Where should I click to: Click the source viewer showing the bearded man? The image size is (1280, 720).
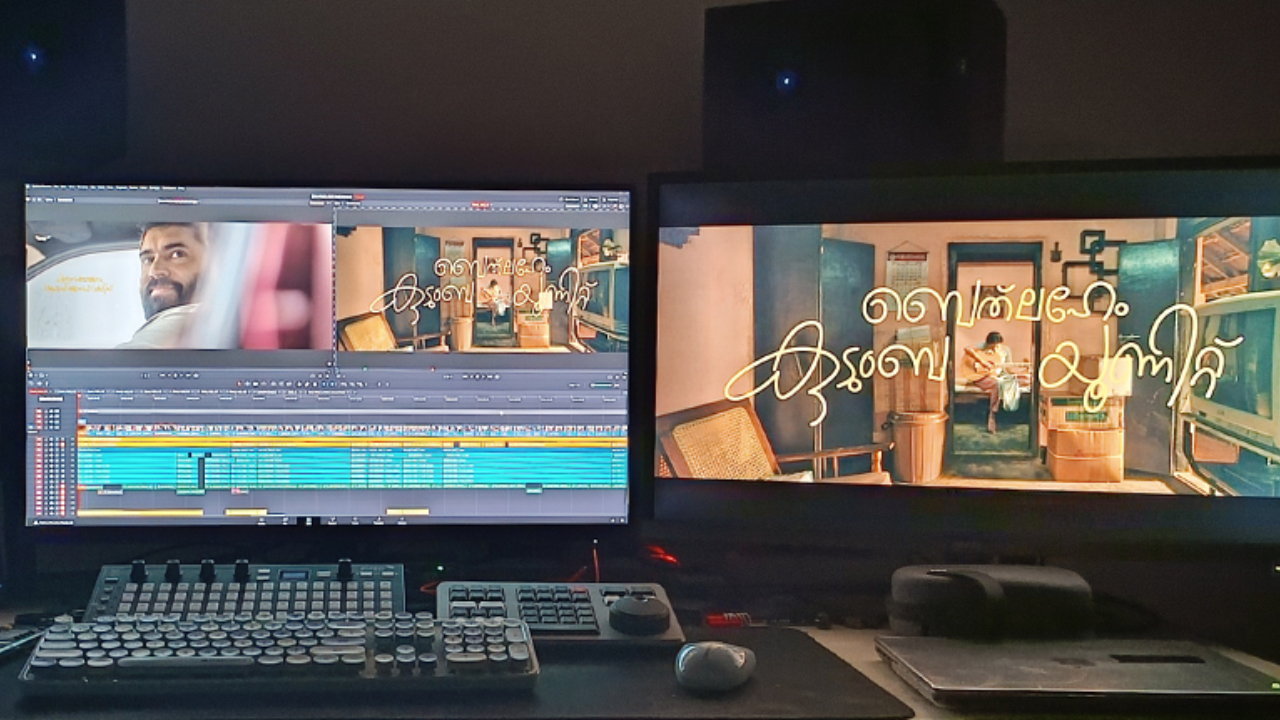click(x=179, y=284)
